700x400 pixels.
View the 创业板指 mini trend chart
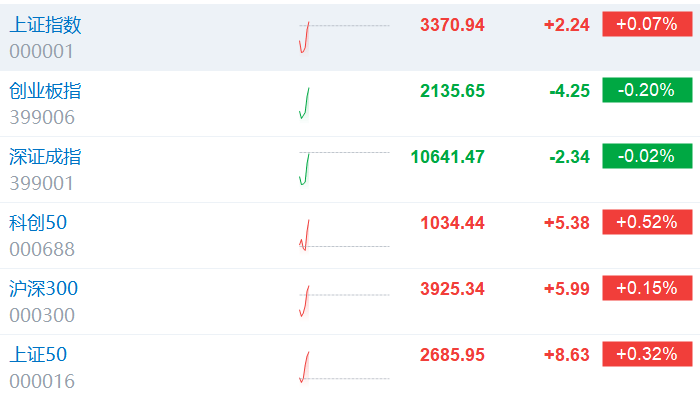pos(343,103)
